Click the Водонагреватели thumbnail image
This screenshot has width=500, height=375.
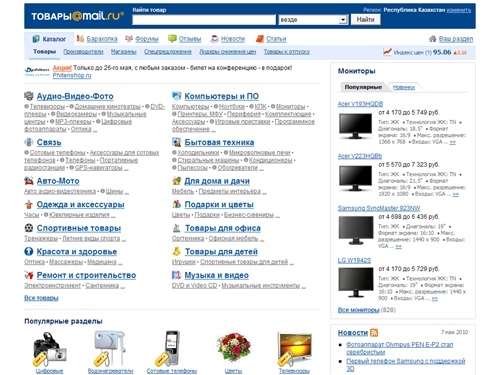(x=109, y=348)
